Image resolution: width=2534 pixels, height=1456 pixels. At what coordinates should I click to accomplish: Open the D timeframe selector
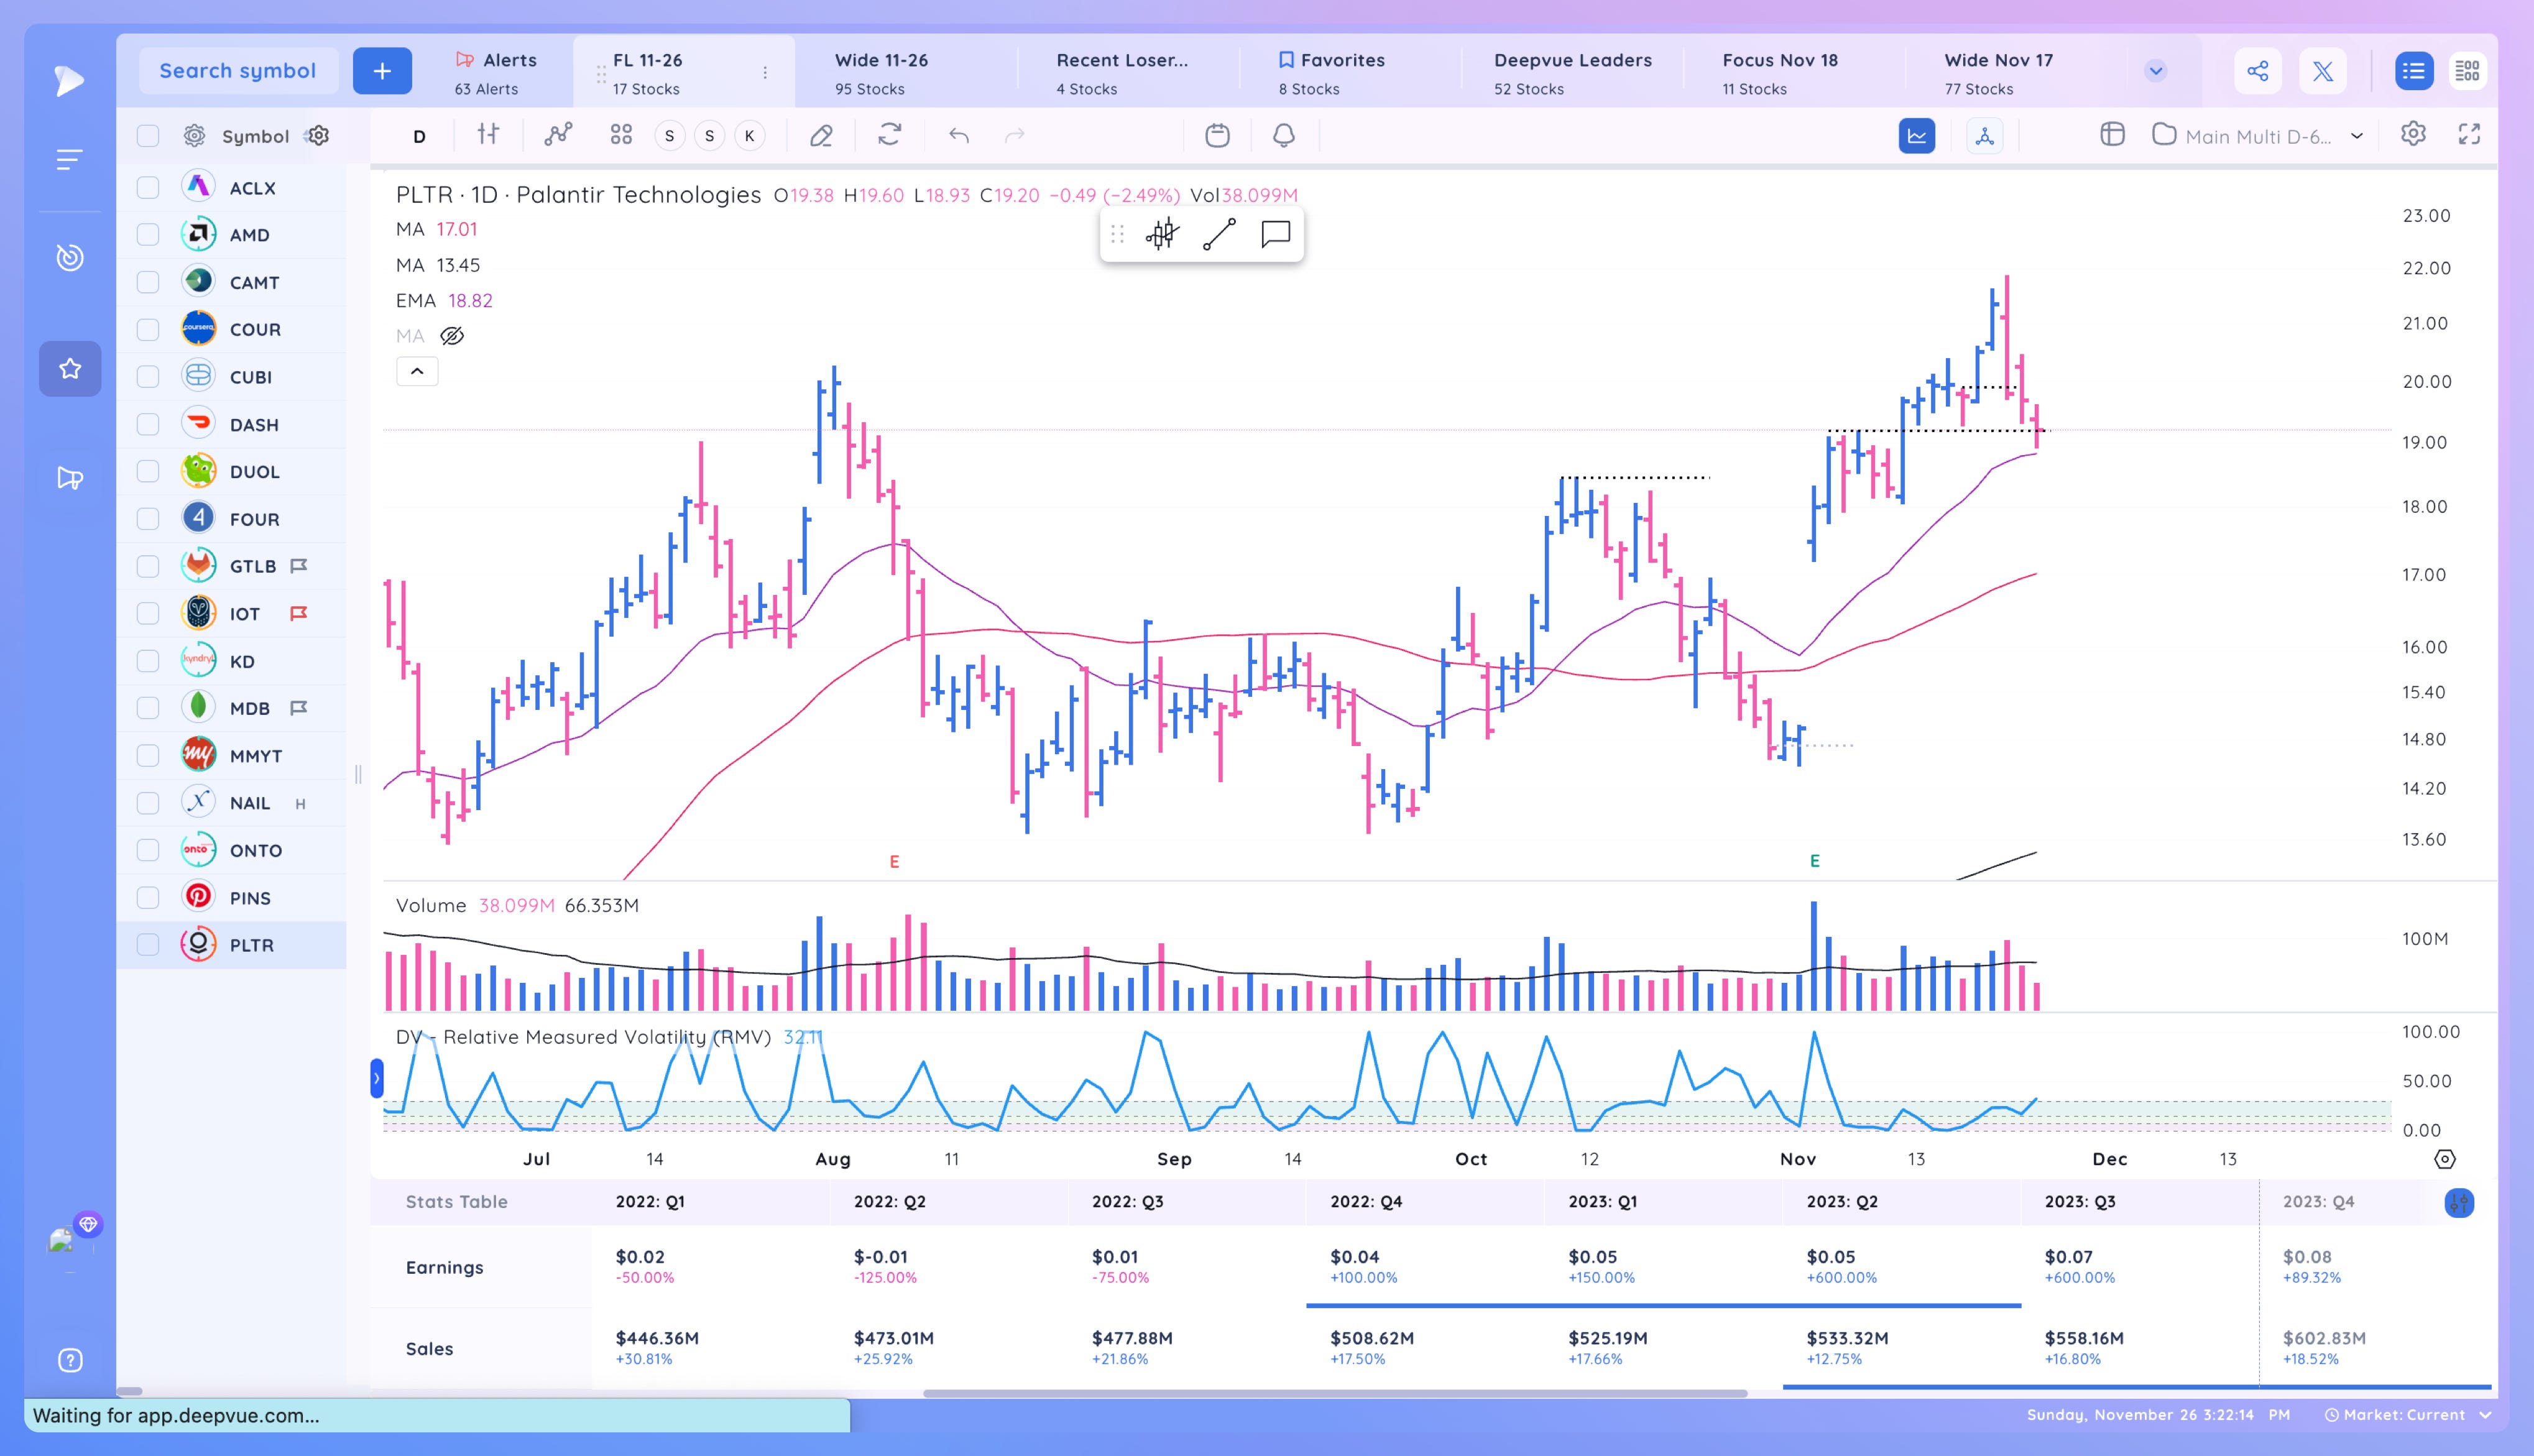click(419, 136)
